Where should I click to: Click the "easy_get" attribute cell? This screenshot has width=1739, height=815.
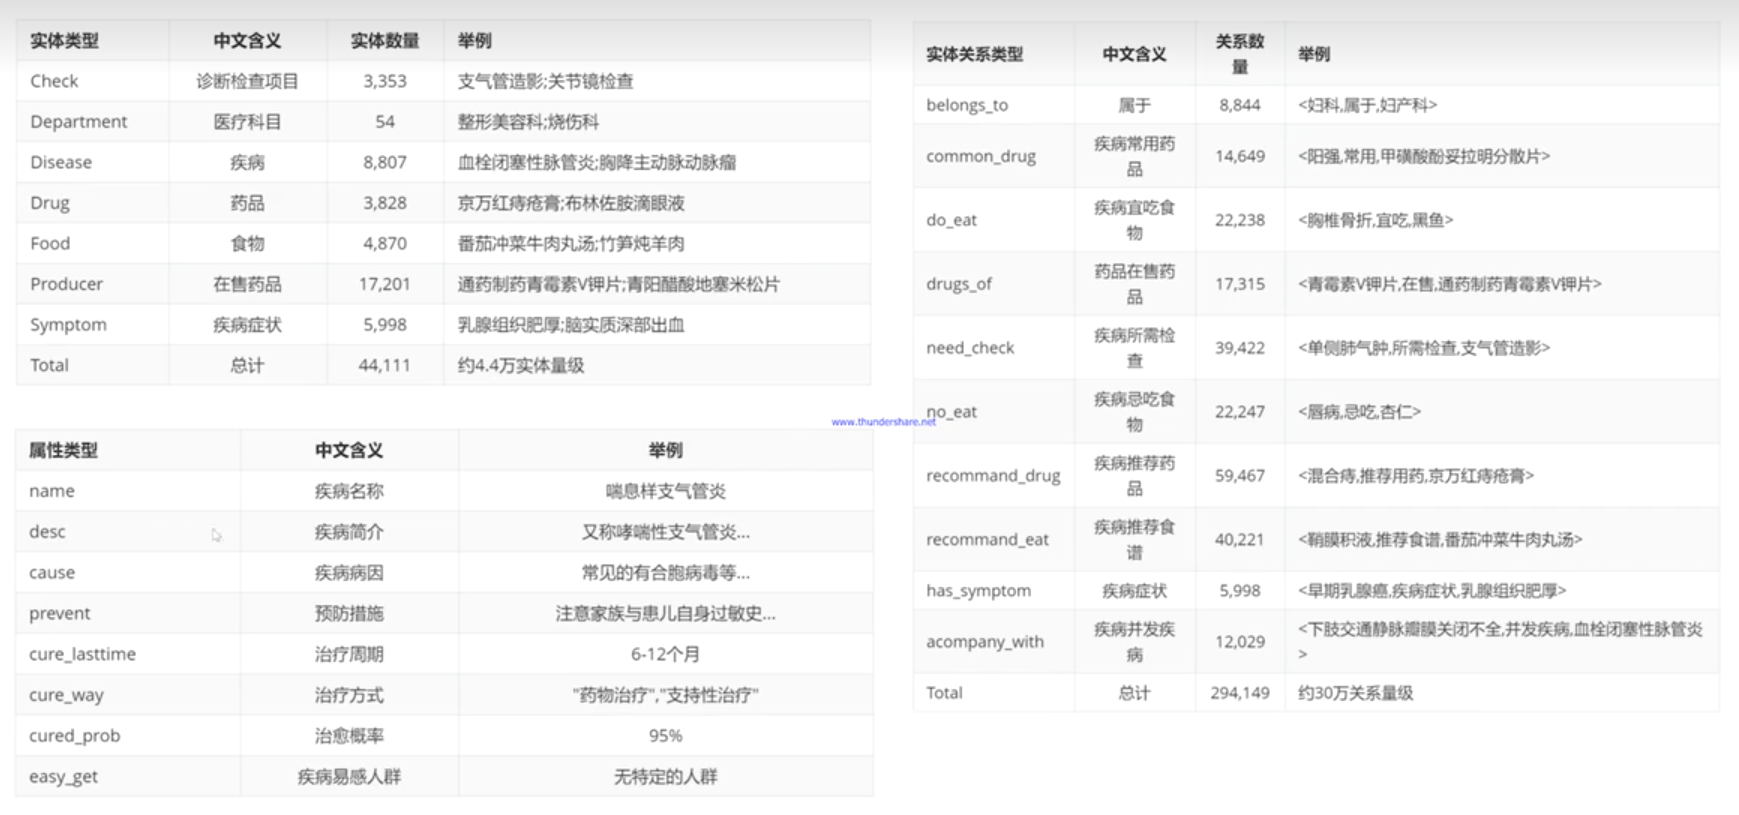point(63,776)
